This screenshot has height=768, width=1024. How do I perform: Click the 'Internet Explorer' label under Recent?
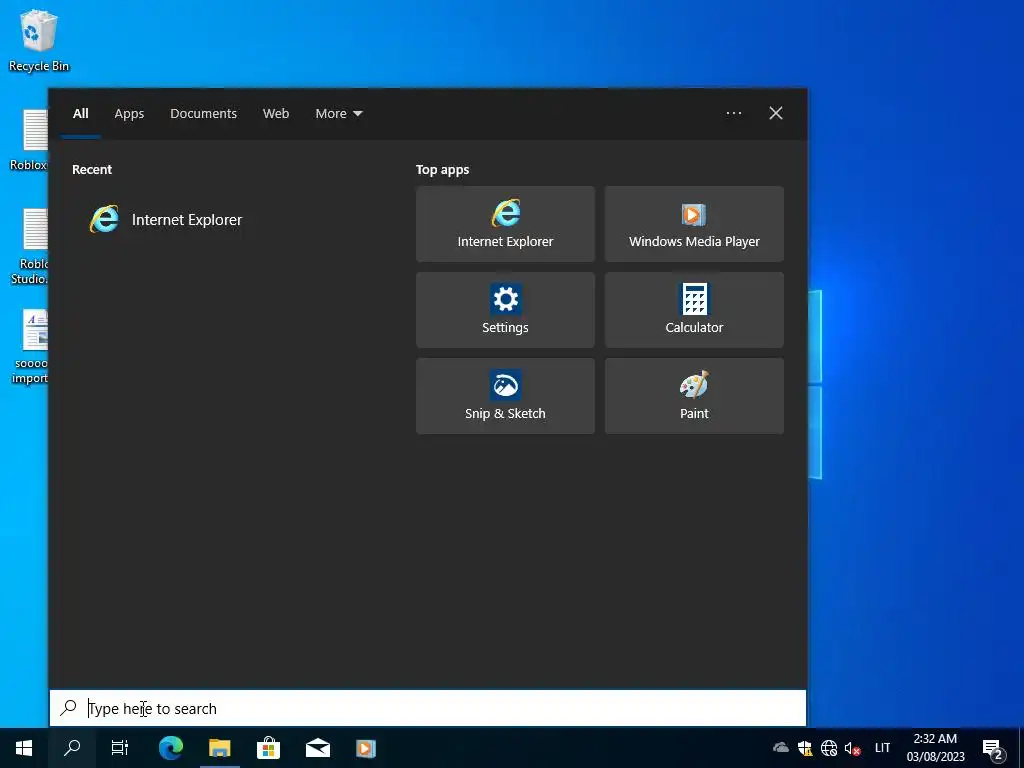[x=187, y=219]
